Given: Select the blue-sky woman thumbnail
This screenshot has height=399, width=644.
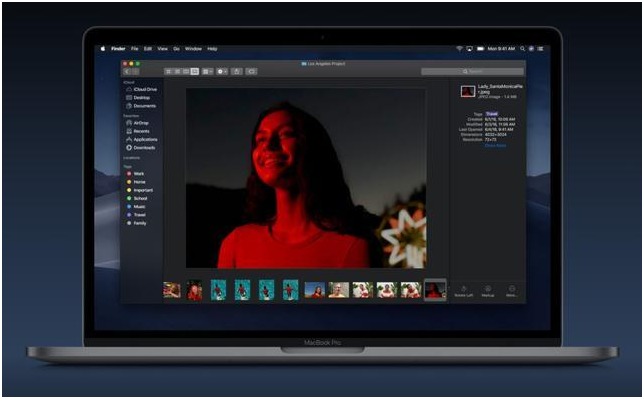Looking at the screenshot, I should (x=315, y=290).
